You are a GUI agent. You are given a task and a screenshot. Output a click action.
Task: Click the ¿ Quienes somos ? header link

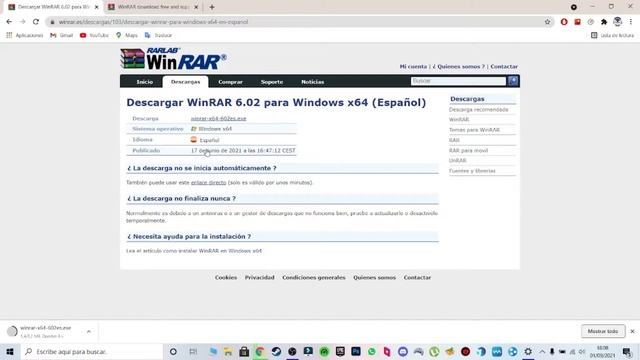[459, 66]
